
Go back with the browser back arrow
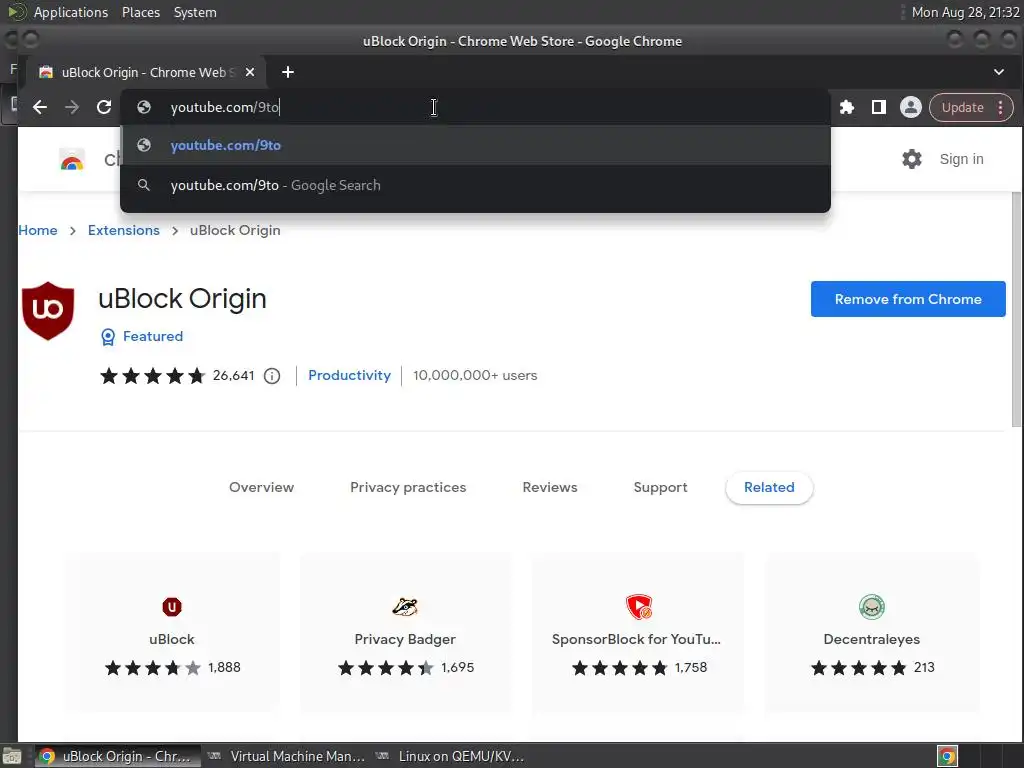40,107
